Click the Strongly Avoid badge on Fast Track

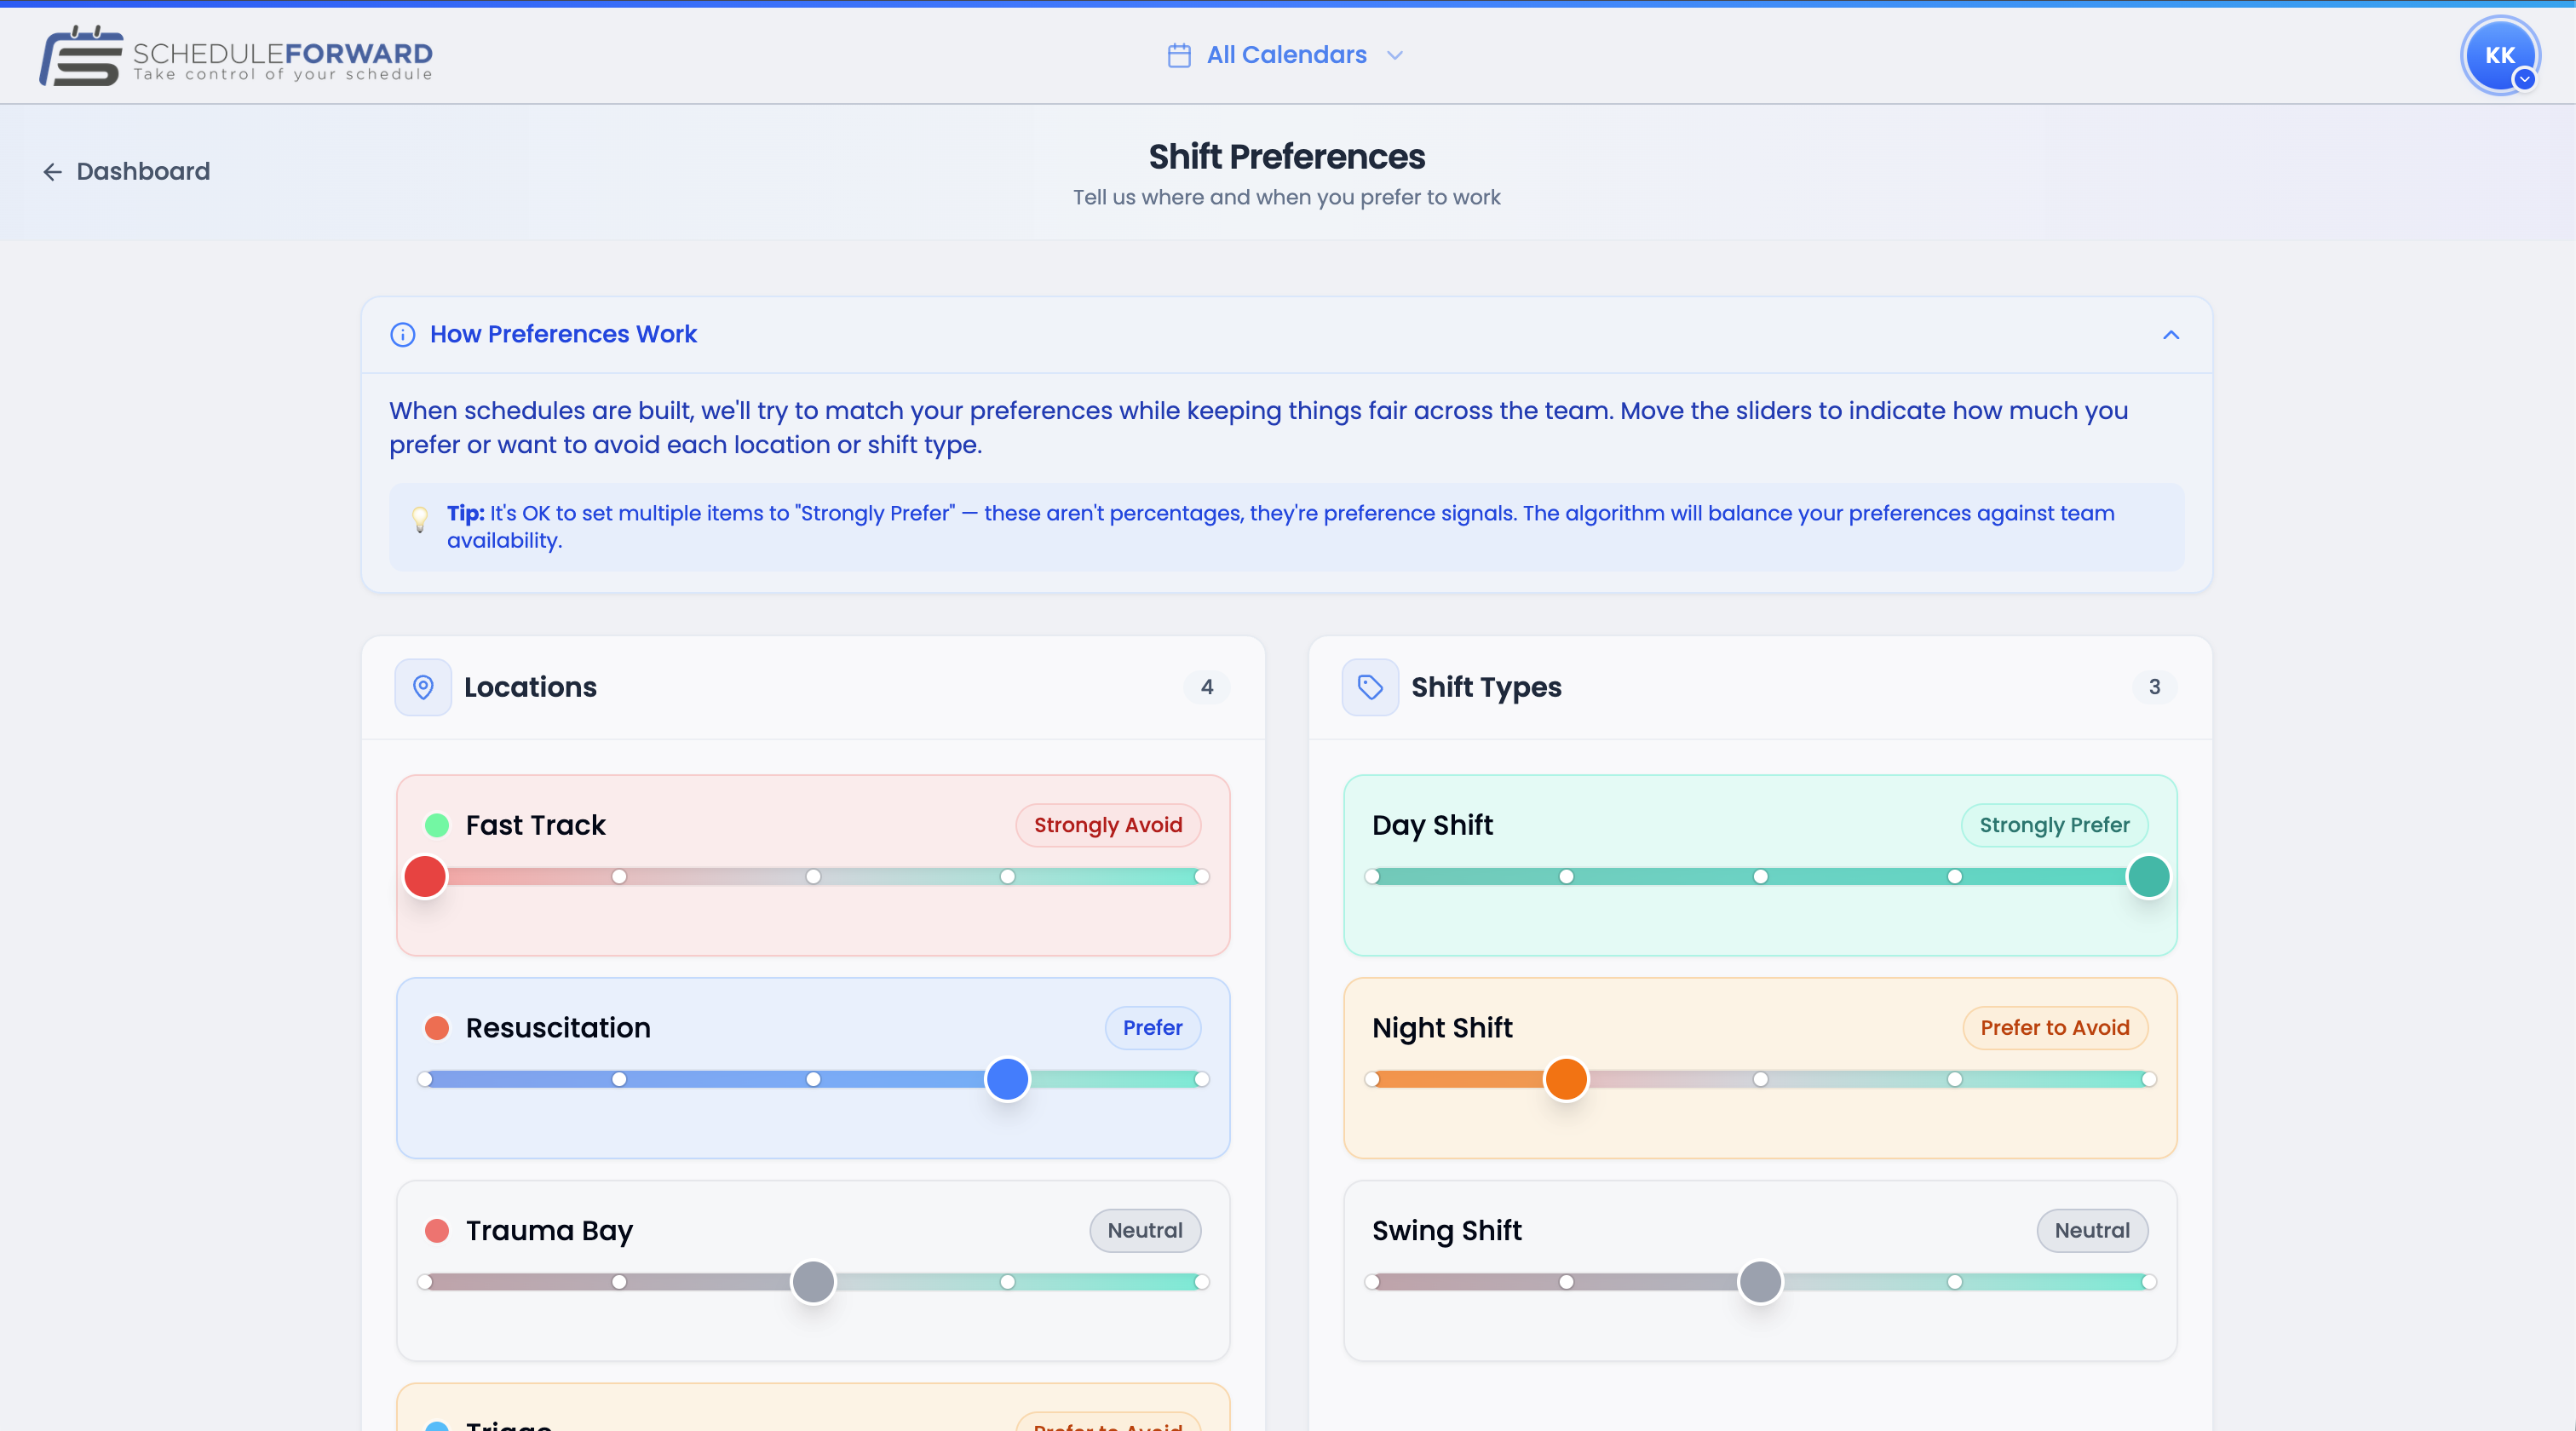[1108, 825]
